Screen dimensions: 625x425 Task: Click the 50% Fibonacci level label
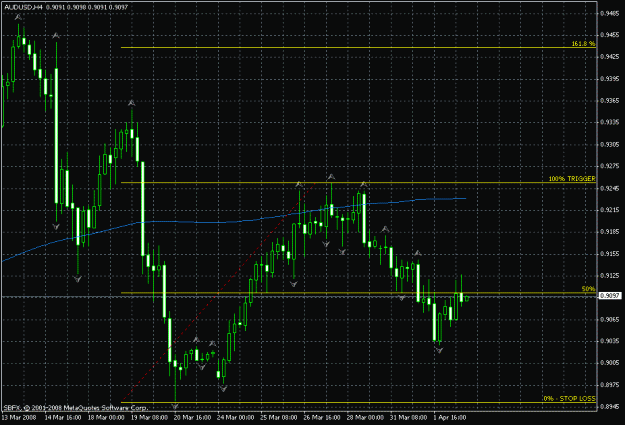(588, 289)
